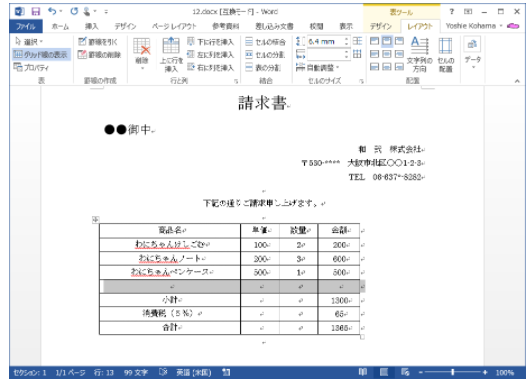Open セルのサイズ group dialog launcher
The image size is (528, 388).
[x=361, y=81]
